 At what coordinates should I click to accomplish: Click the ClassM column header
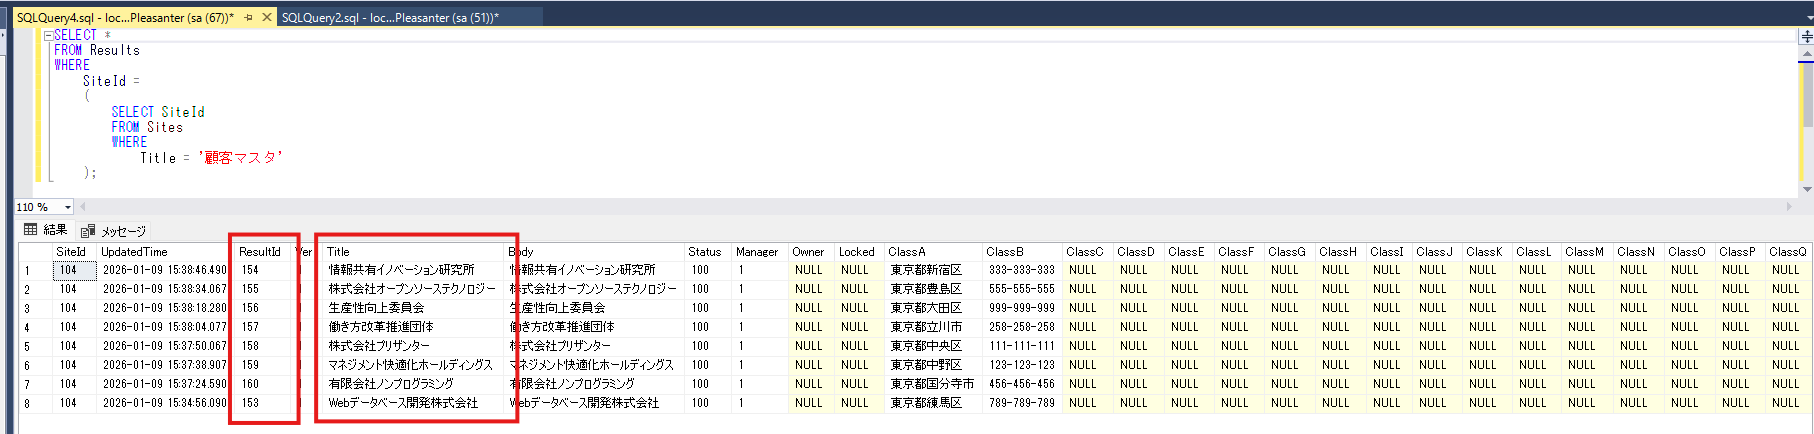pyautogui.click(x=1587, y=252)
